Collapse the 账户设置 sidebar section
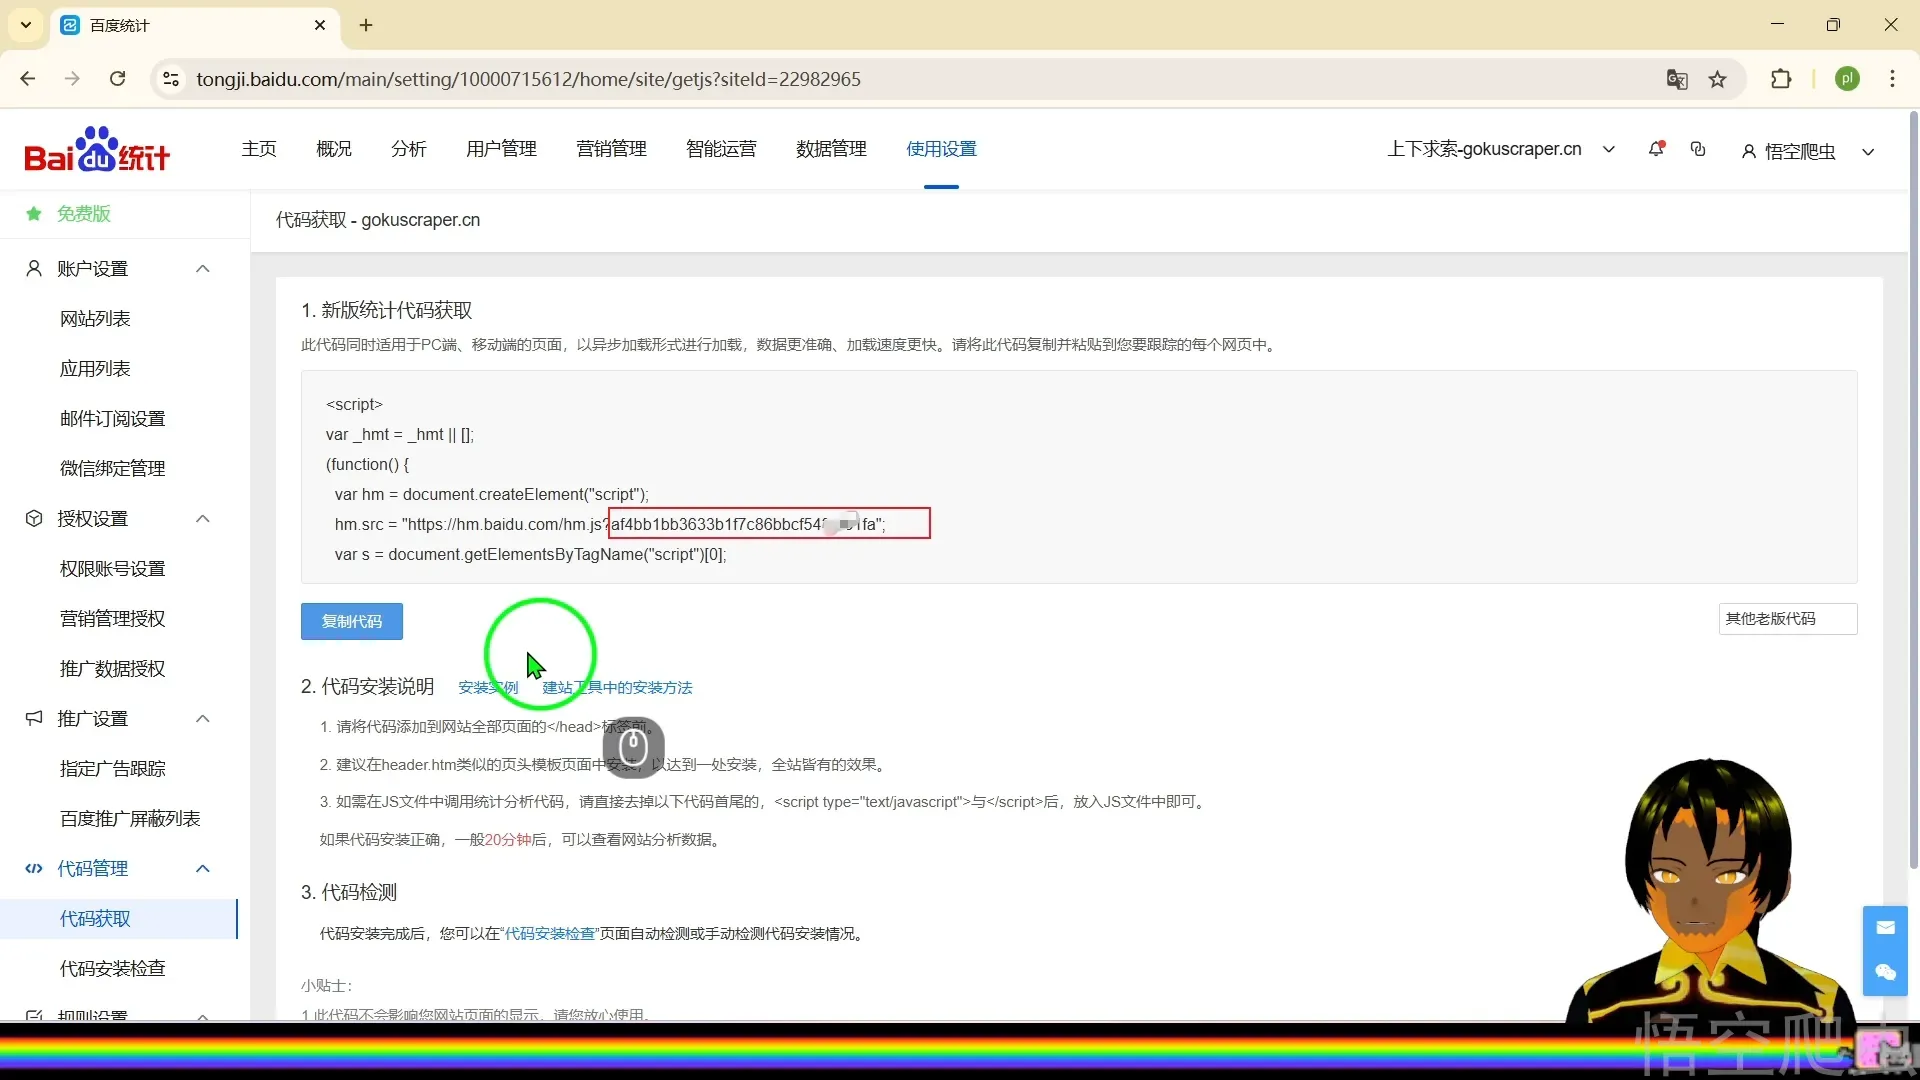 pos(203,269)
